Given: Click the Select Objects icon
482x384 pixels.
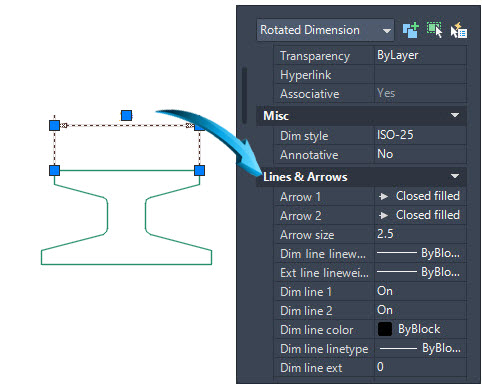Looking at the screenshot, I should pyautogui.click(x=434, y=30).
